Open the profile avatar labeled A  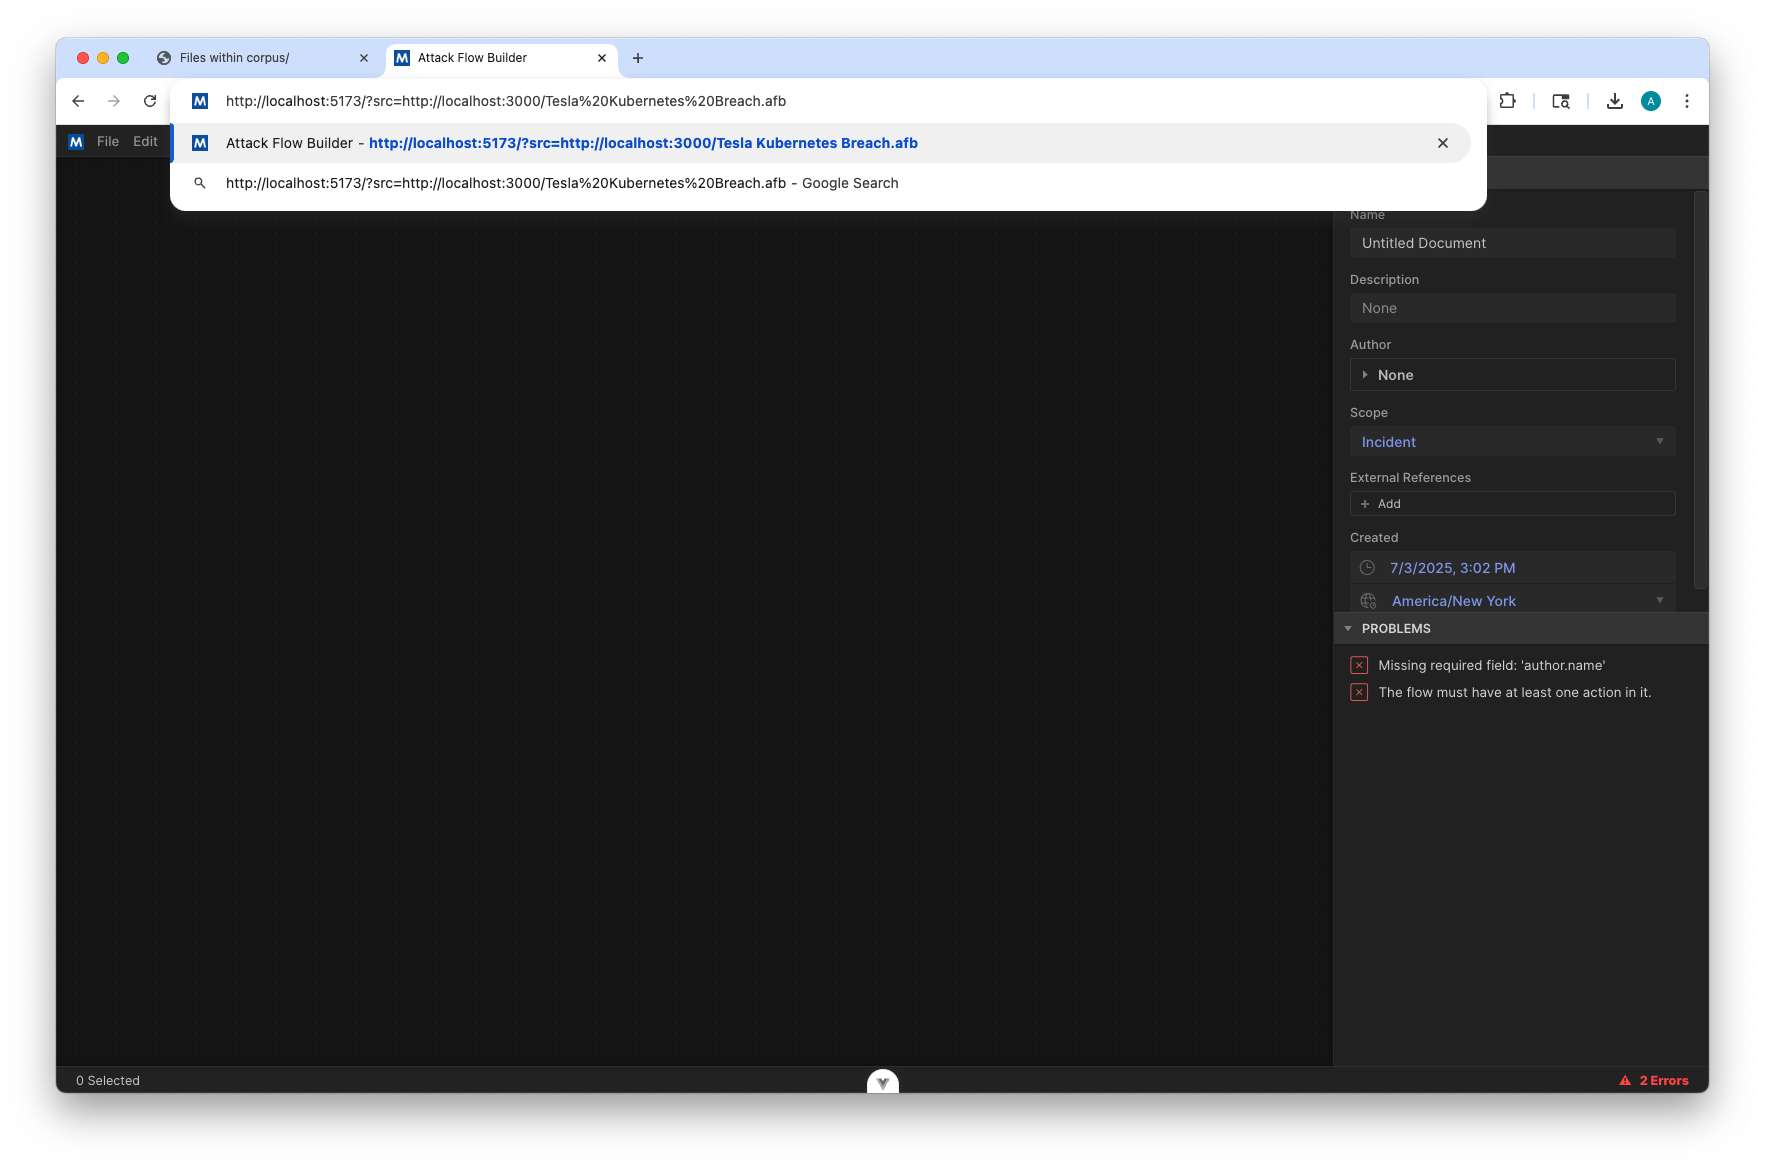pos(1651,101)
